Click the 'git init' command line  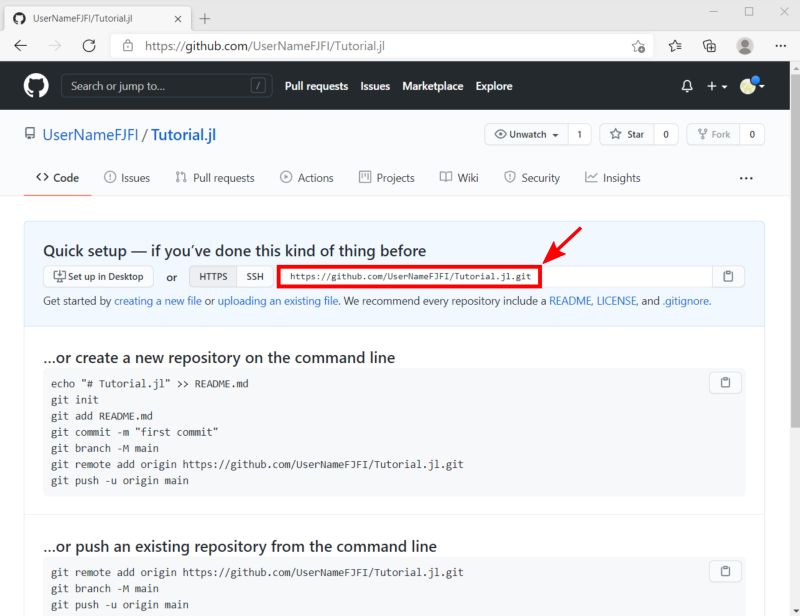pos(74,400)
